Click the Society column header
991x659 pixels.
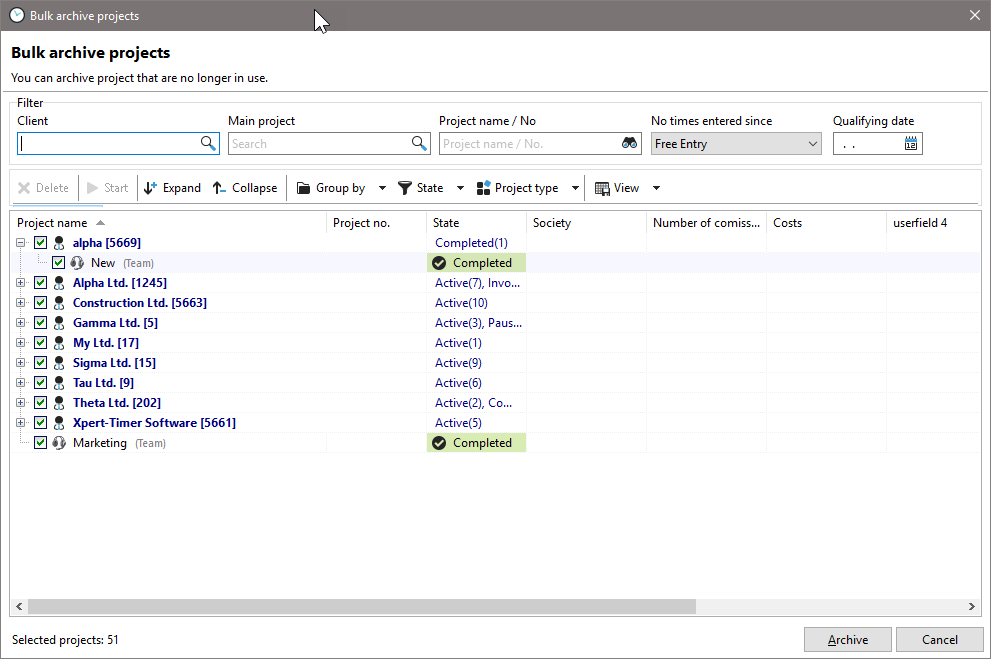[x=586, y=222]
